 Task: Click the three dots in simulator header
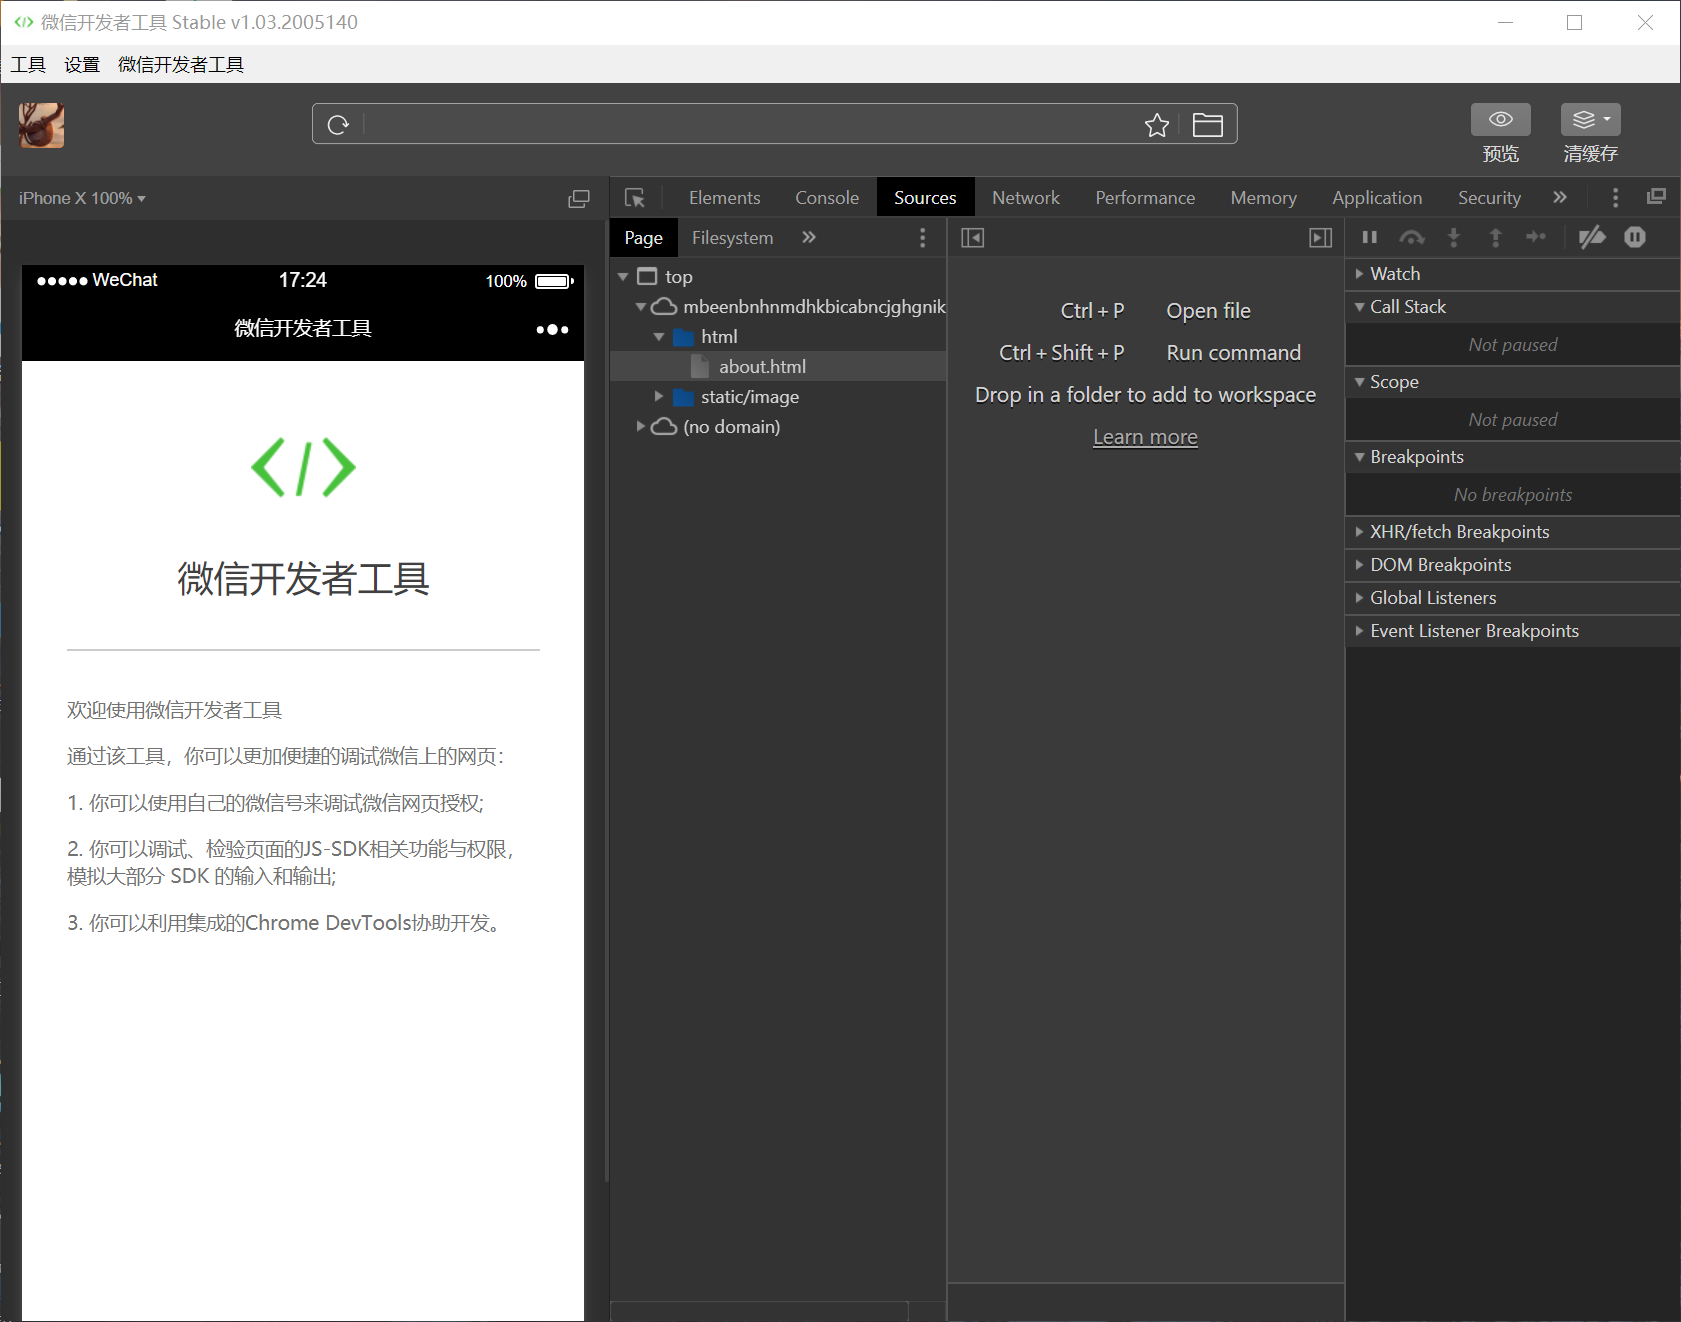click(x=552, y=329)
